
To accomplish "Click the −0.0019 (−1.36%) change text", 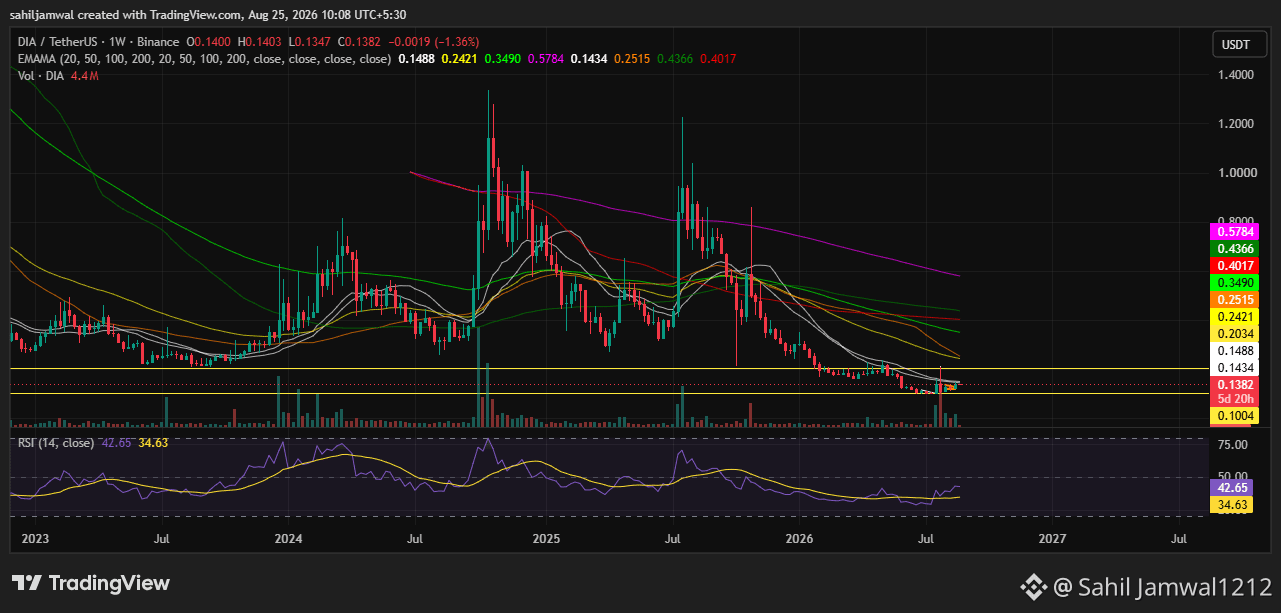I will (x=433, y=42).
